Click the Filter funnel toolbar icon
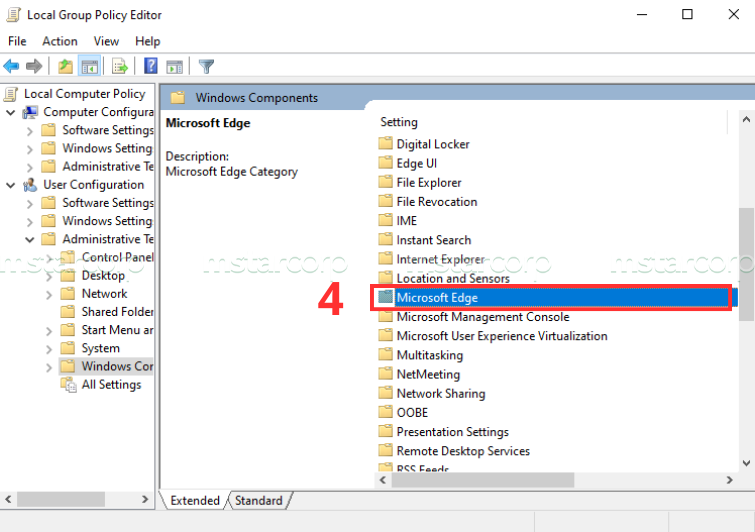The width and height of the screenshot is (755, 532). pyautogui.click(x=206, y=66)
